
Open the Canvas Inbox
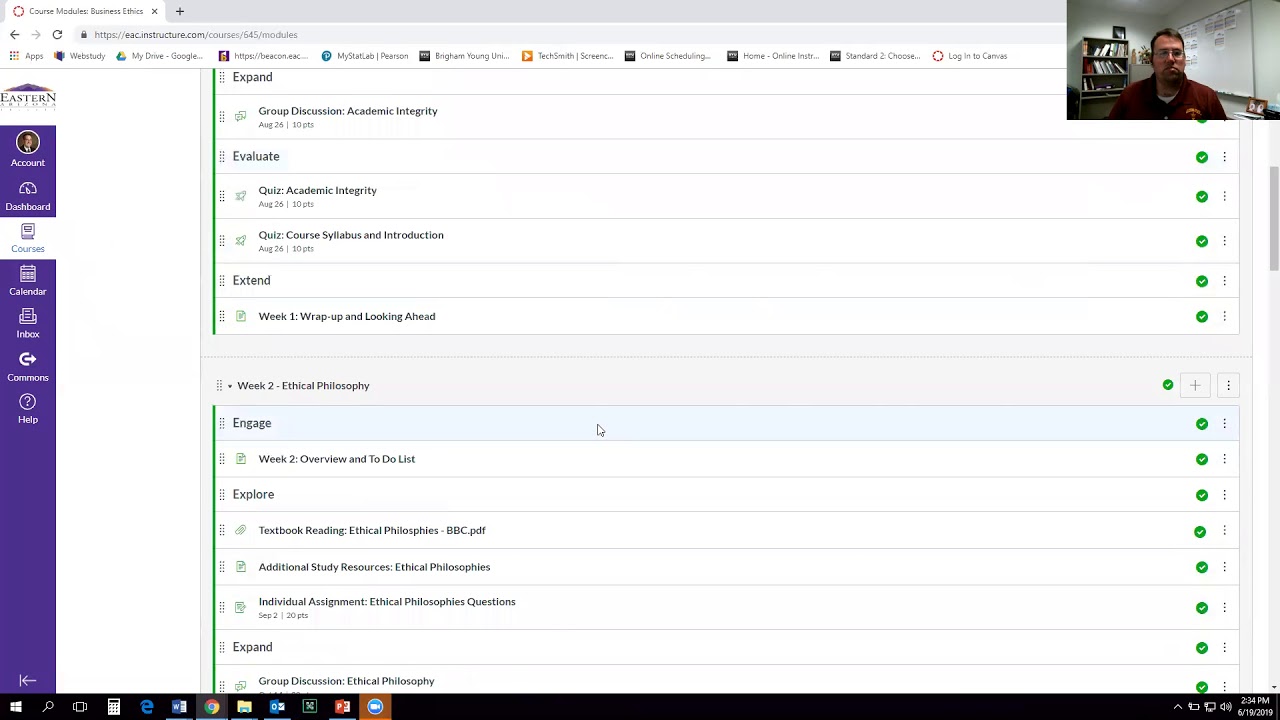(x=28, y=324)
